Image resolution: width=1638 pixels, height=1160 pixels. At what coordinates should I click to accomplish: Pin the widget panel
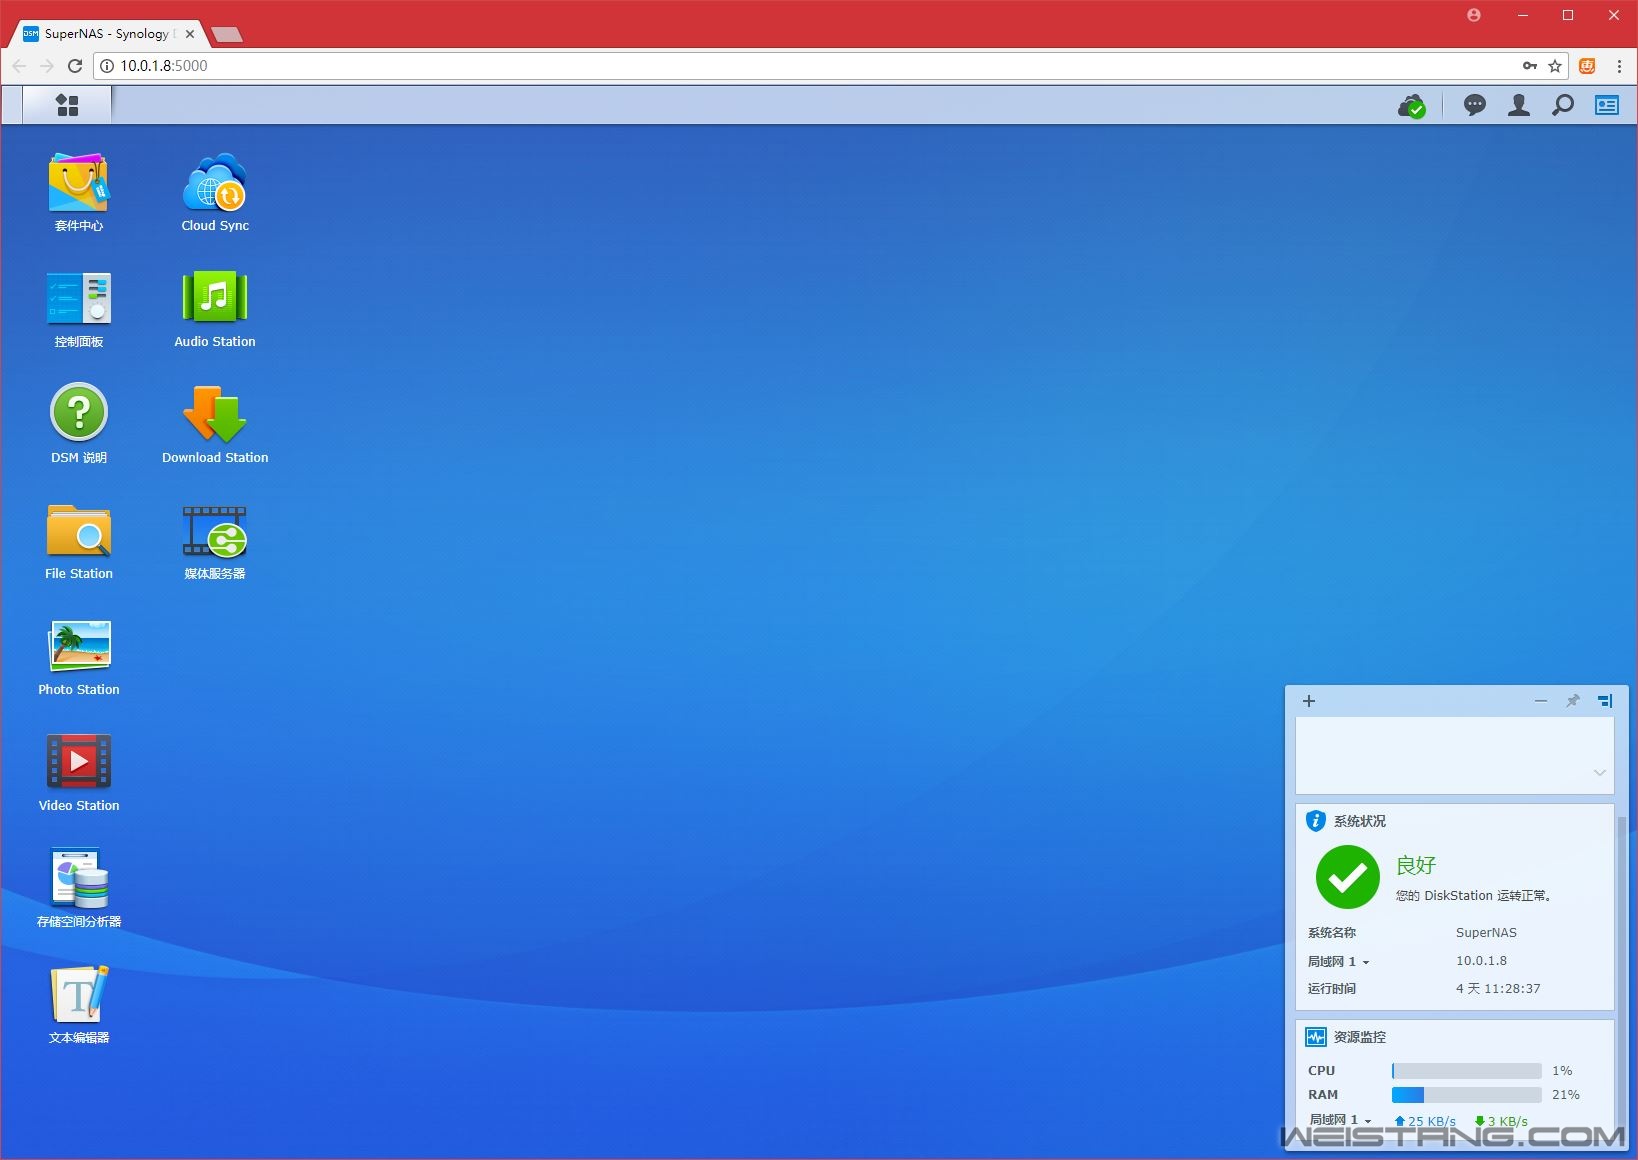pos(1573,701)
